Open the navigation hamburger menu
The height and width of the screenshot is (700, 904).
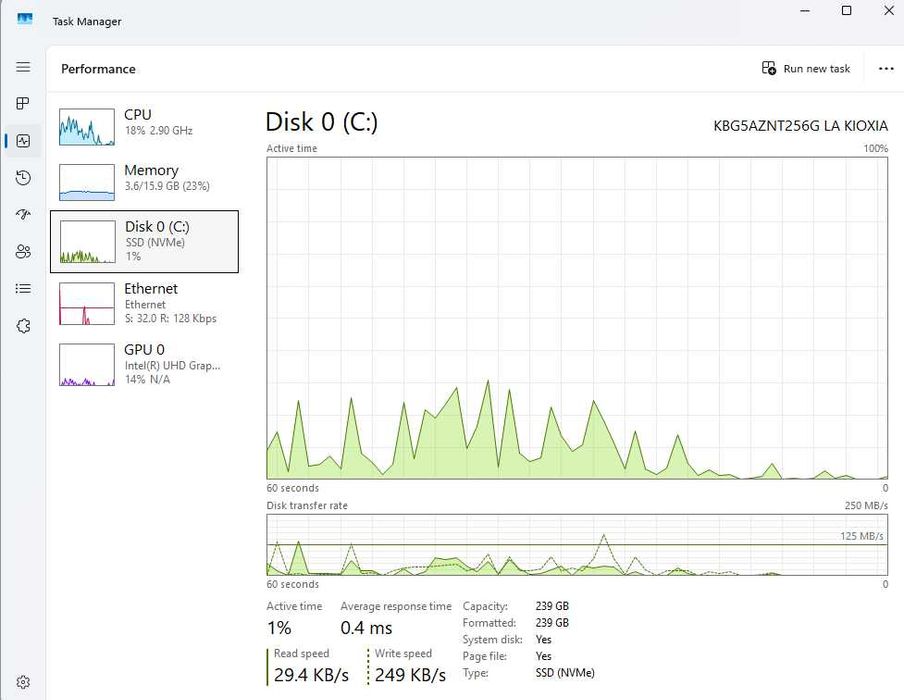click(x=23, y=67)
